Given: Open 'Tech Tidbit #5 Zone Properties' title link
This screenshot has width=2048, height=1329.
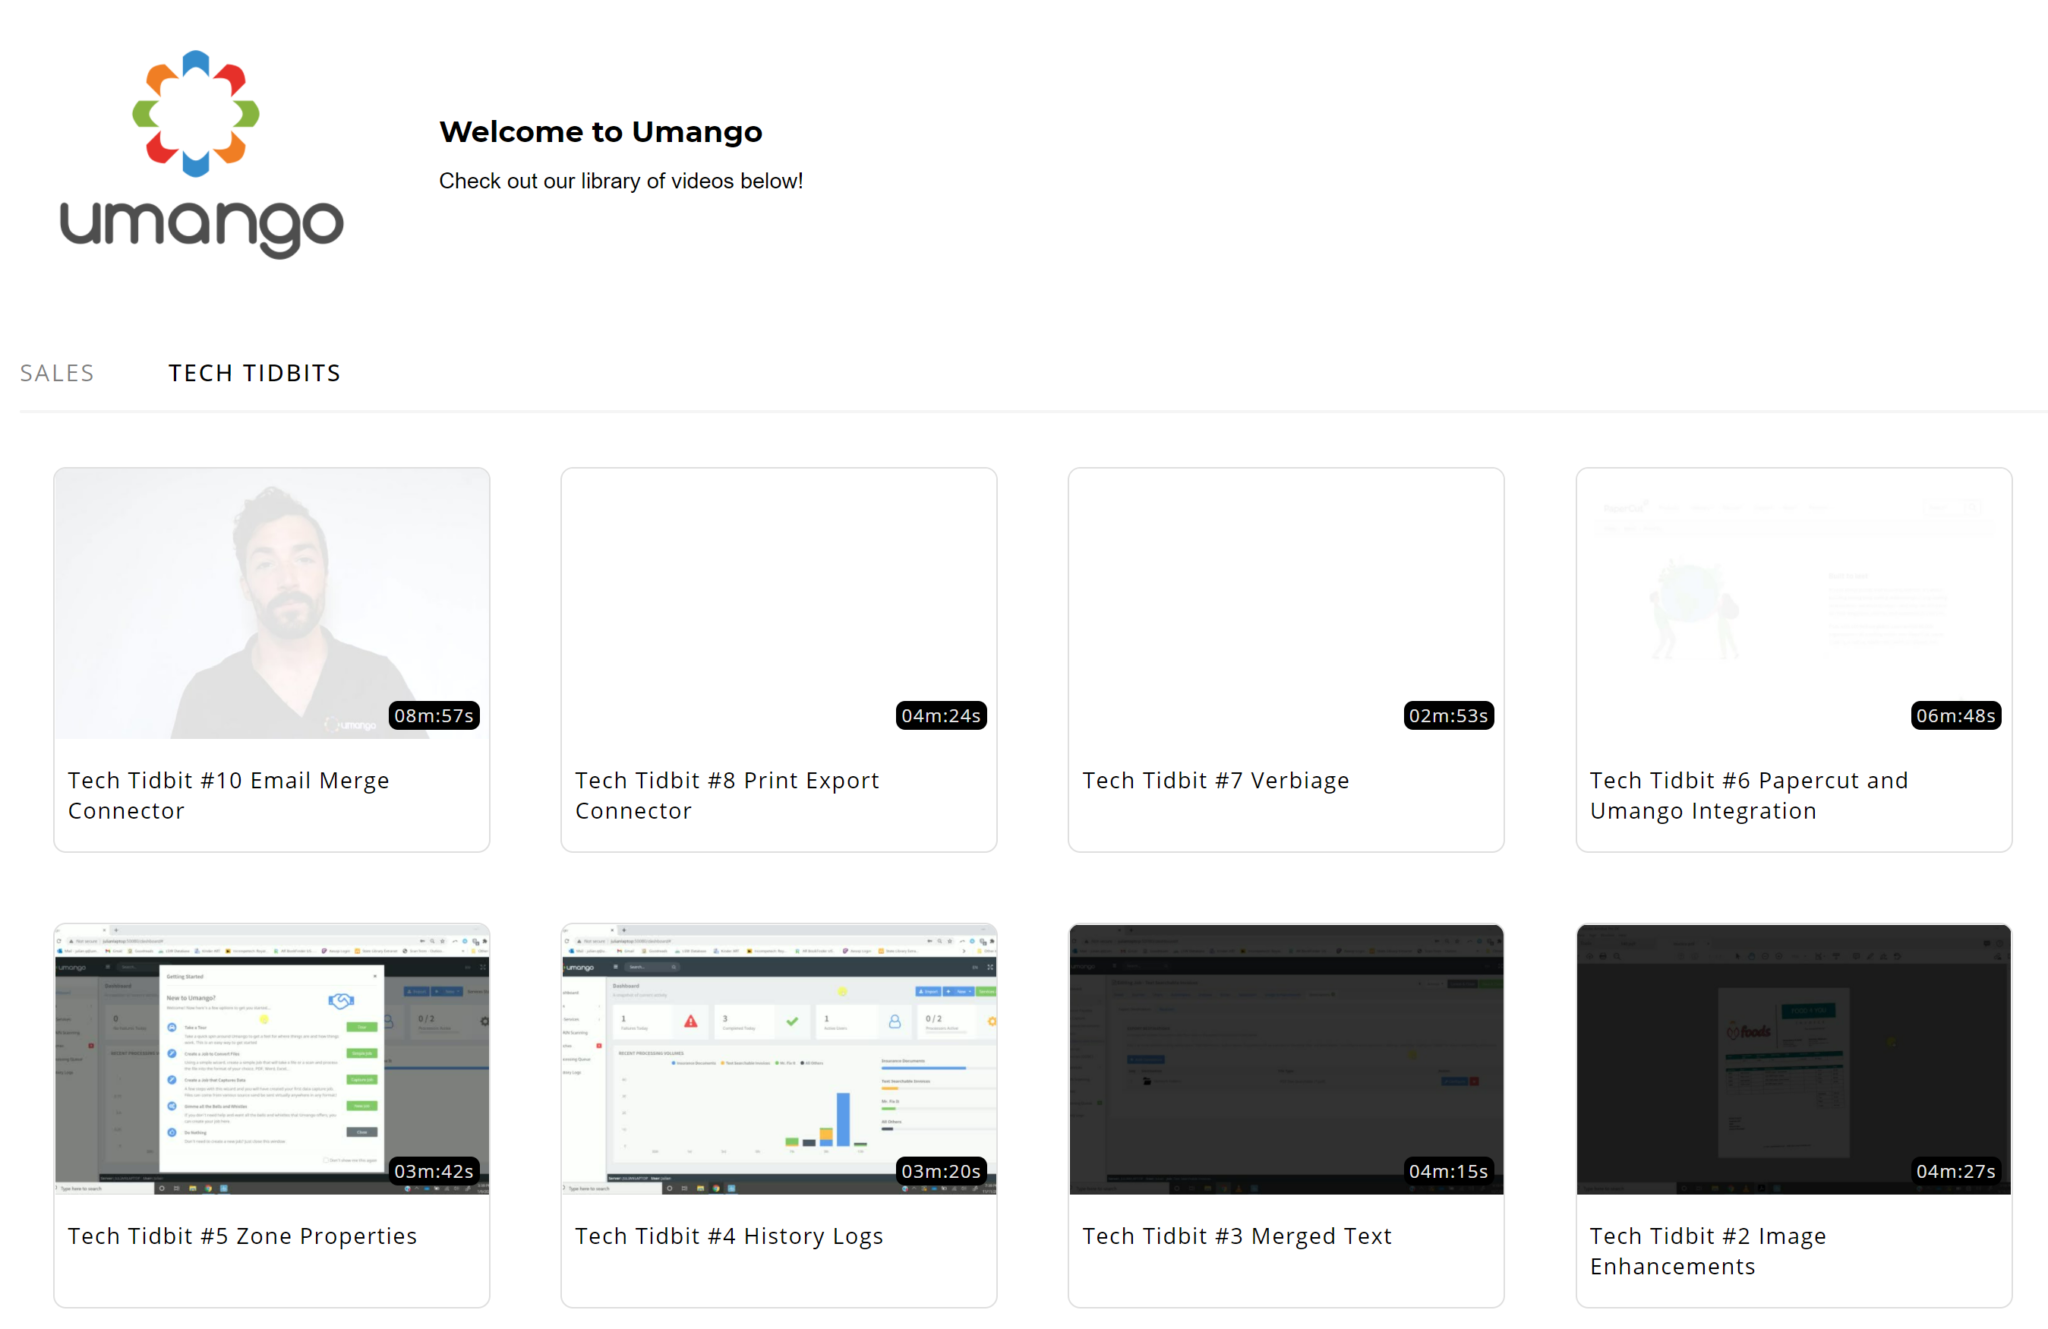Looking at the screenshot, I should (242, 1236).
